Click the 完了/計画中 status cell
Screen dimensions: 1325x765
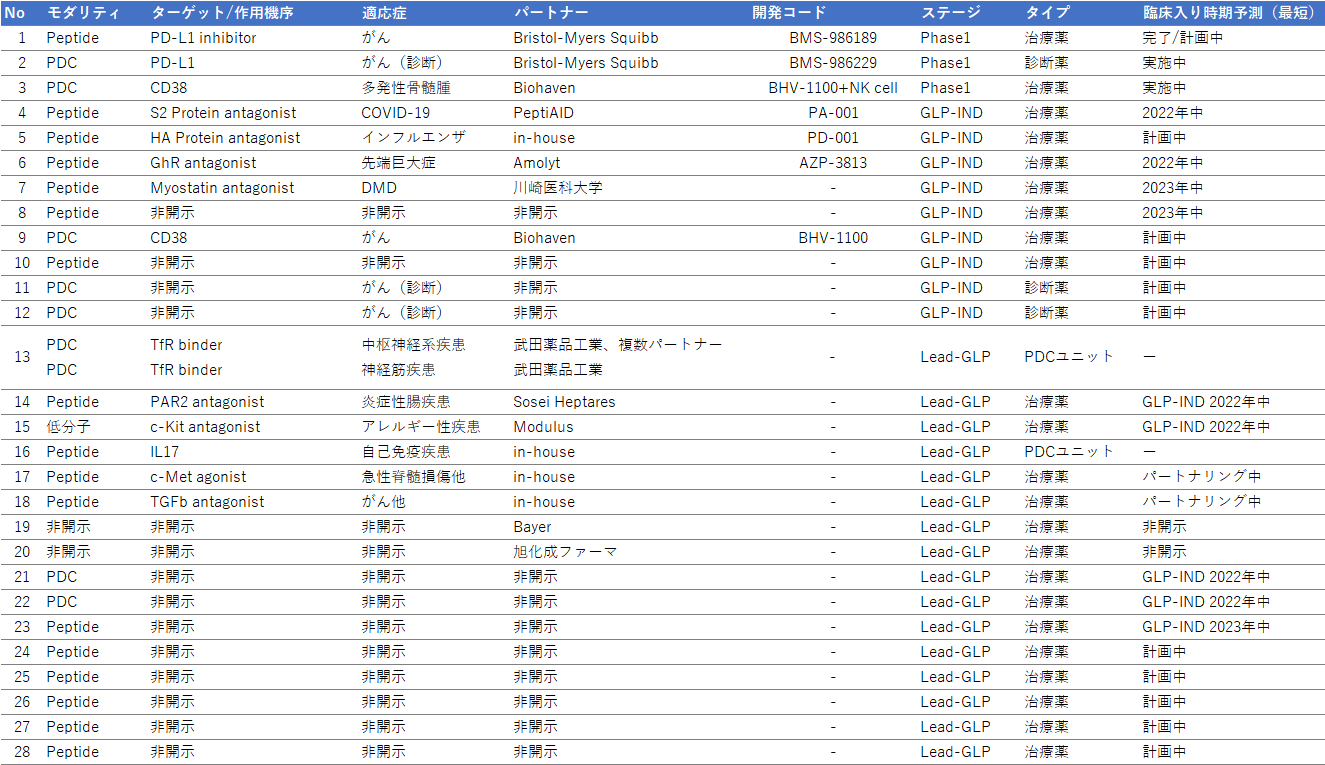1183,38
